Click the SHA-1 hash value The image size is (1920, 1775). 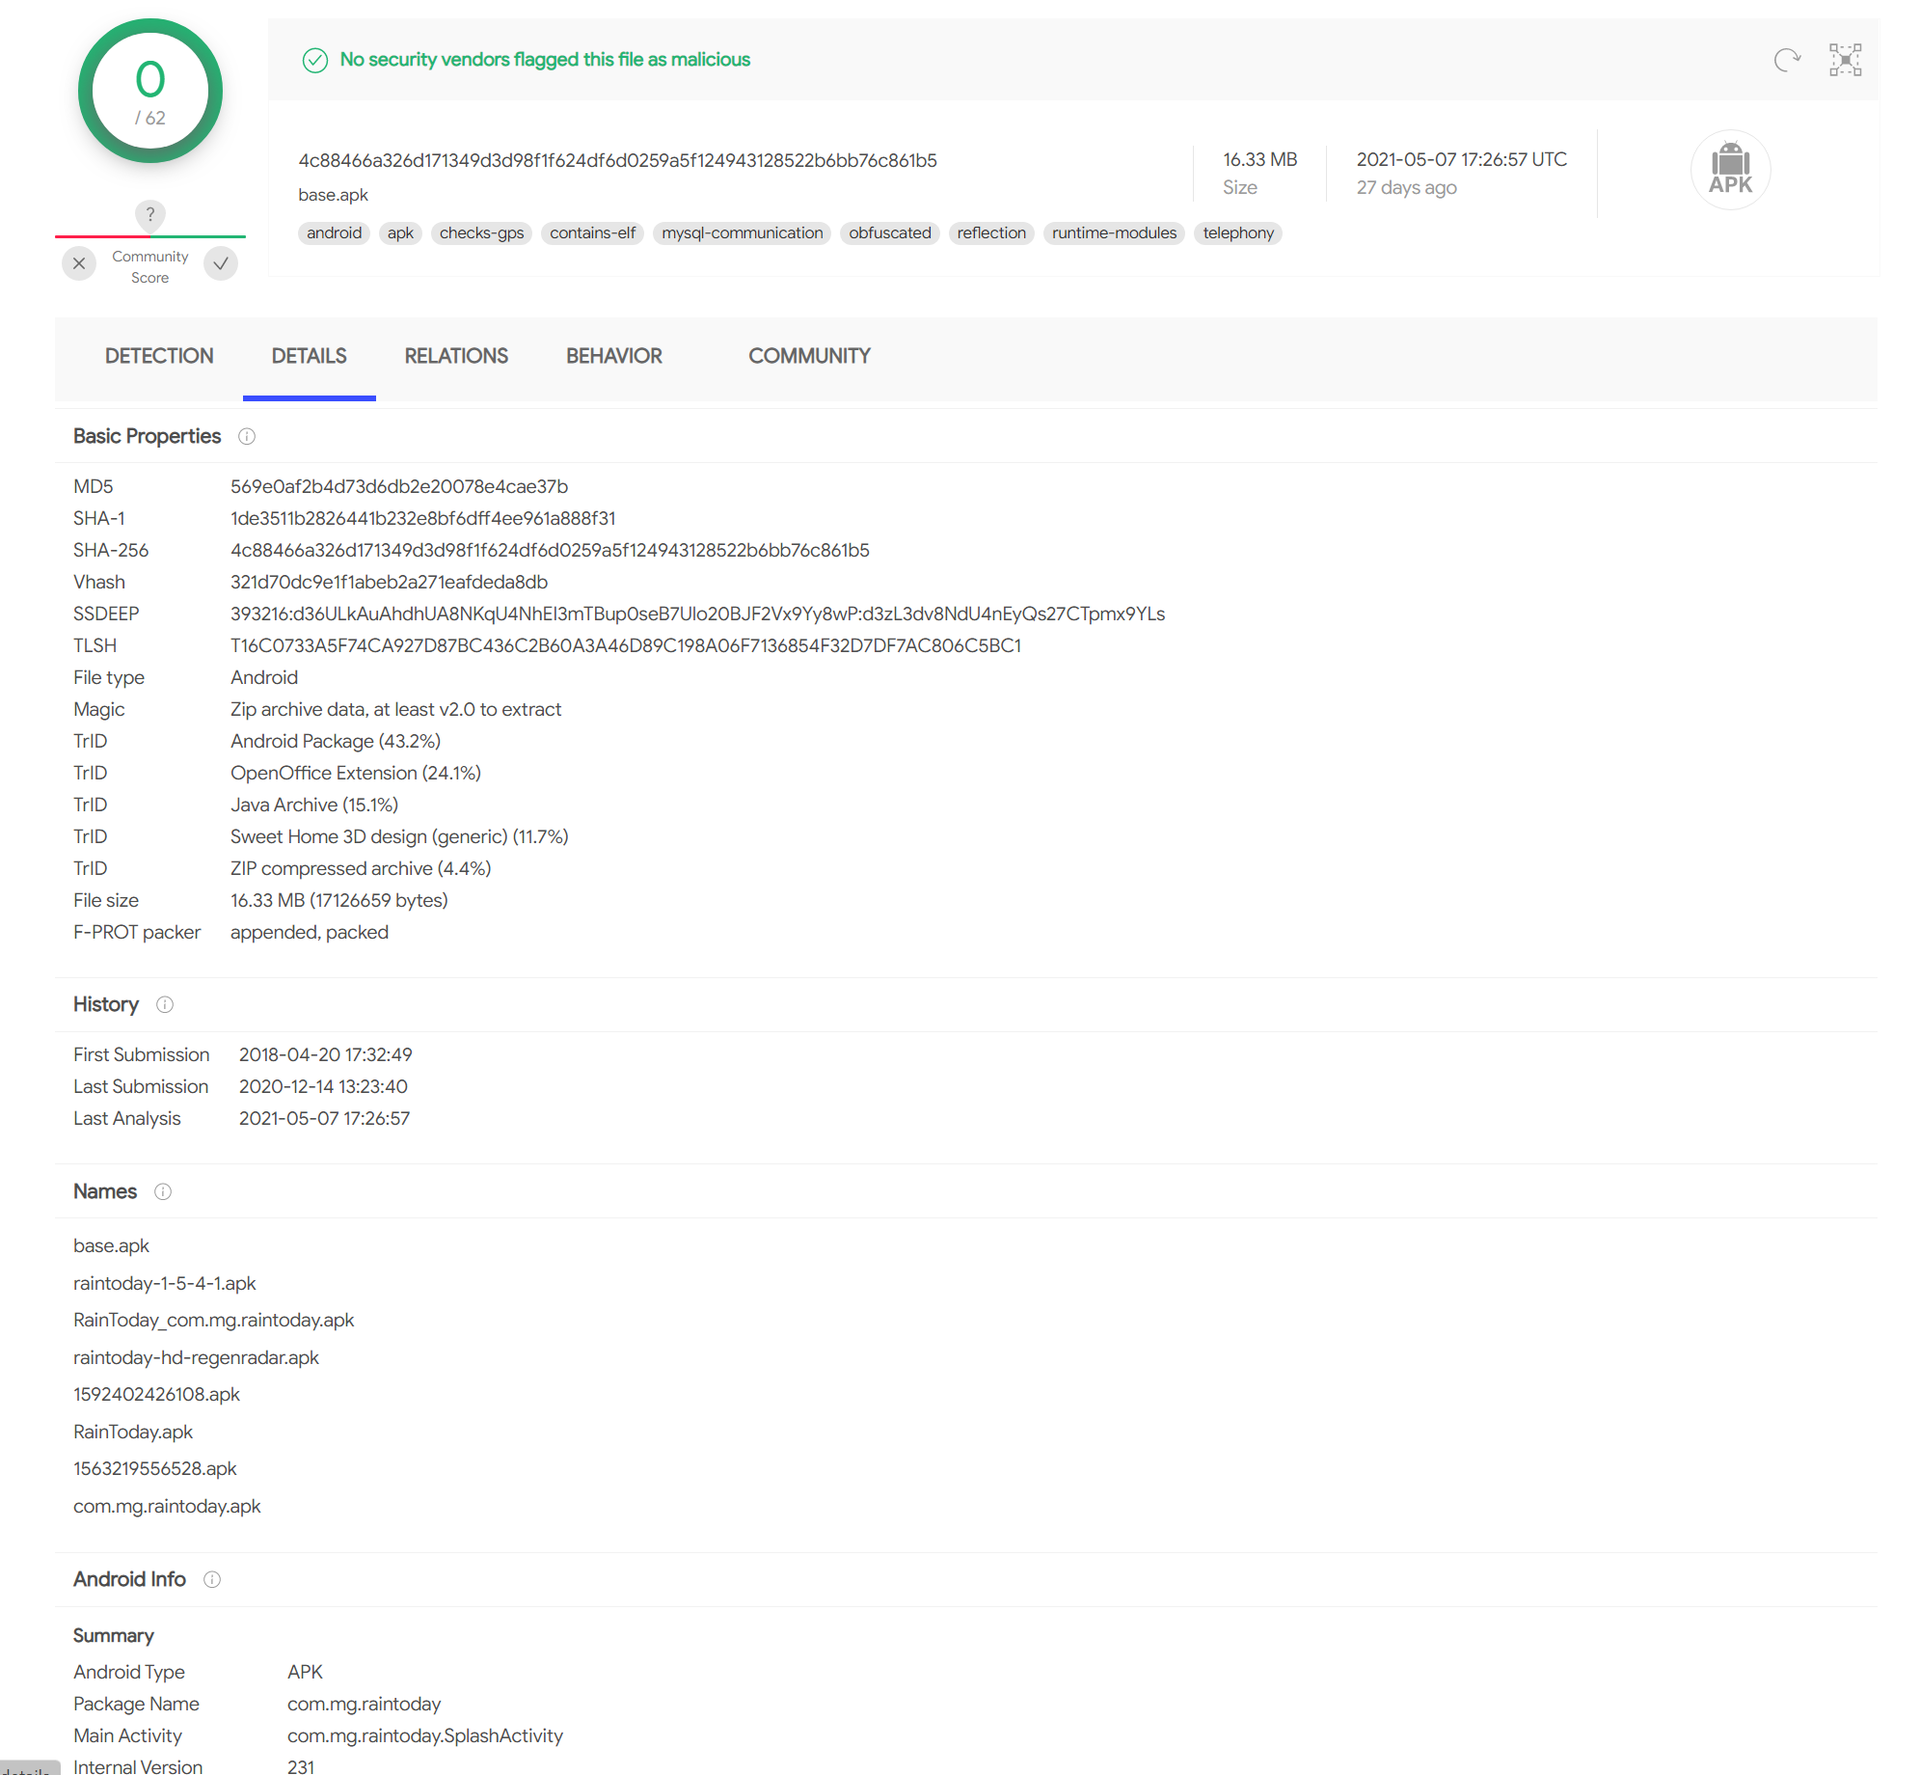(423, 519)
